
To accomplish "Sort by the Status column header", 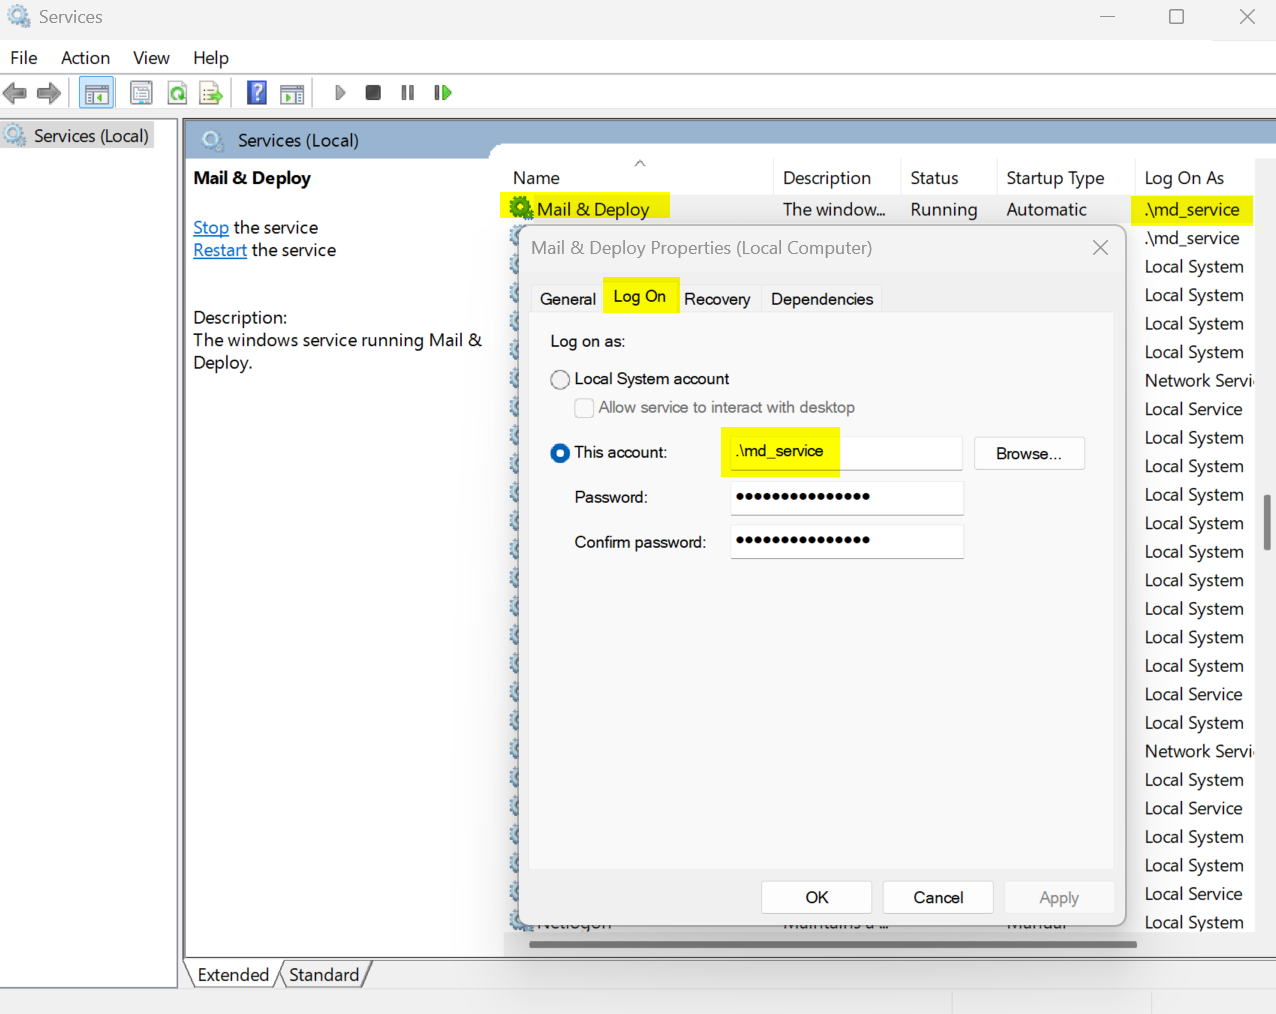I will point(948,177).
